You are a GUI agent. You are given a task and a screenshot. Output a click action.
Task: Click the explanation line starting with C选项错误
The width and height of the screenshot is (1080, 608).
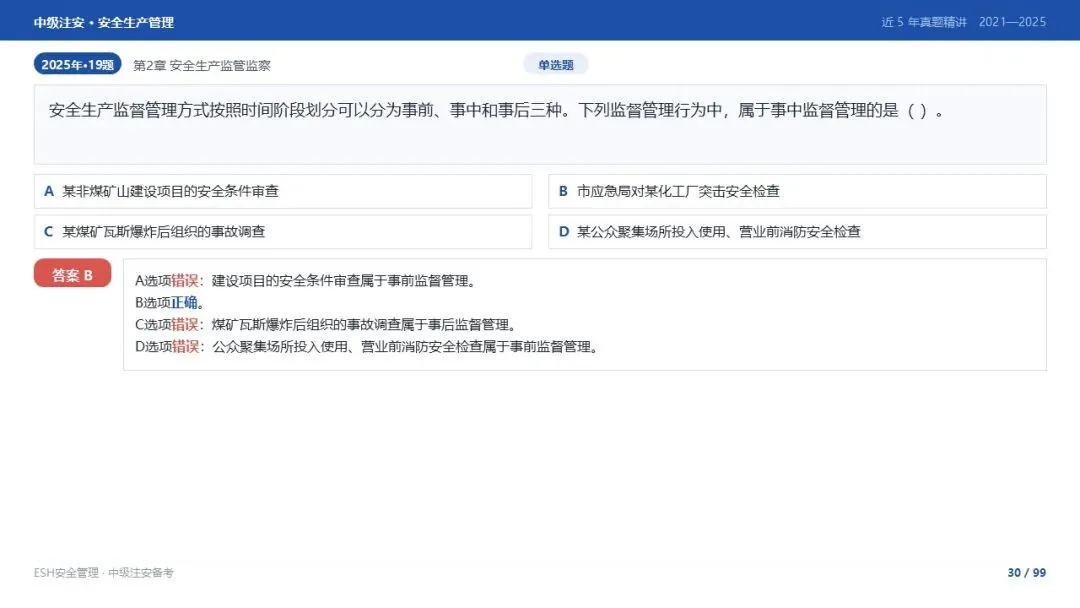(x=326, y=325)
